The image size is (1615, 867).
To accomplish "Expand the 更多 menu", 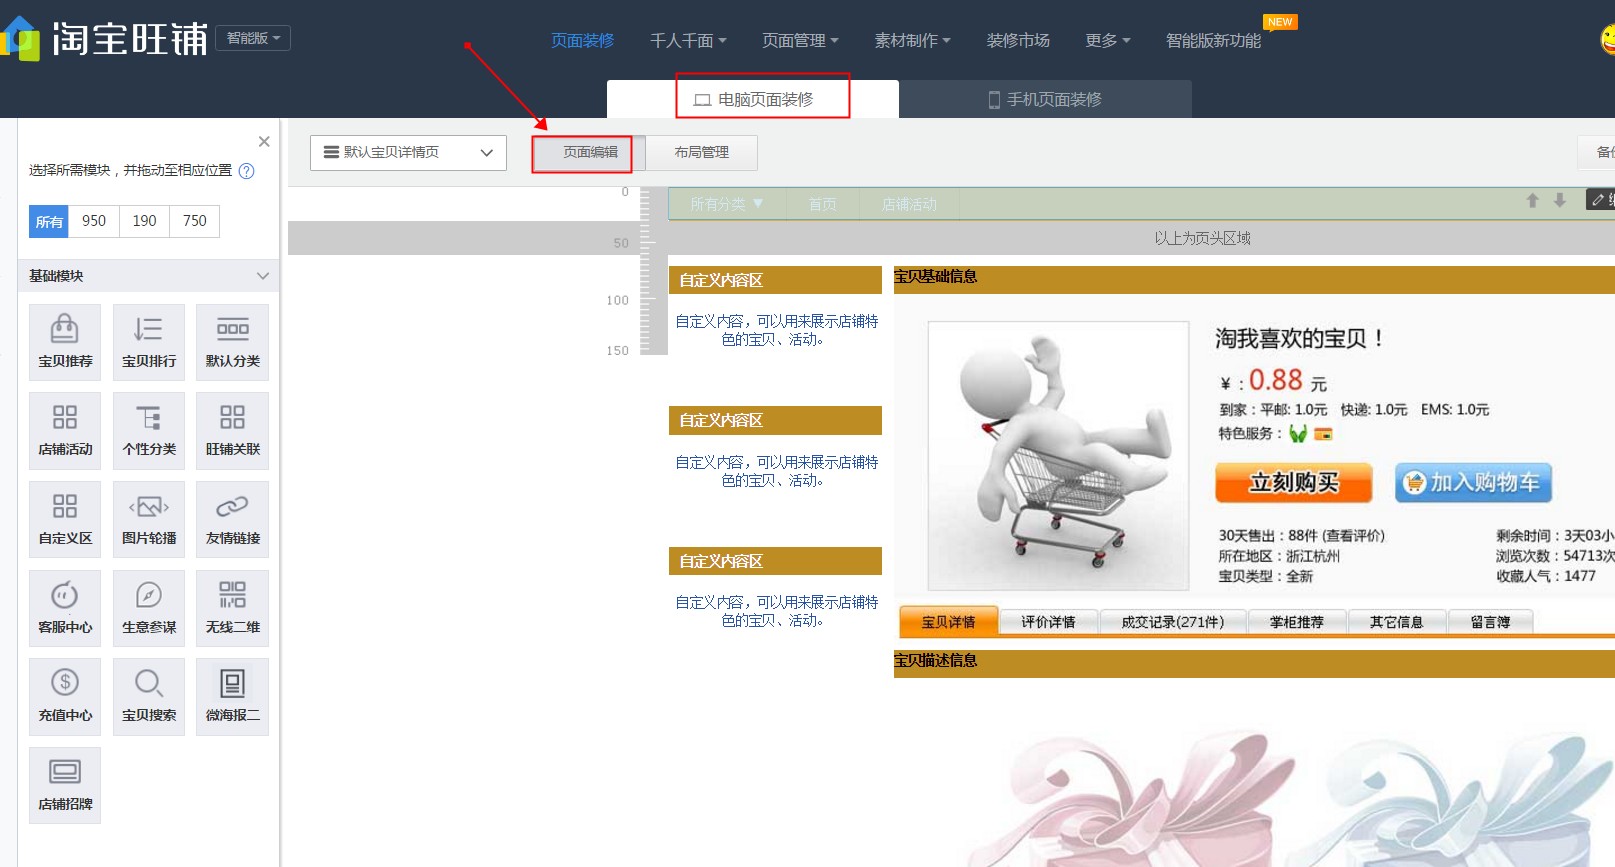I will tap(1108, 41).
